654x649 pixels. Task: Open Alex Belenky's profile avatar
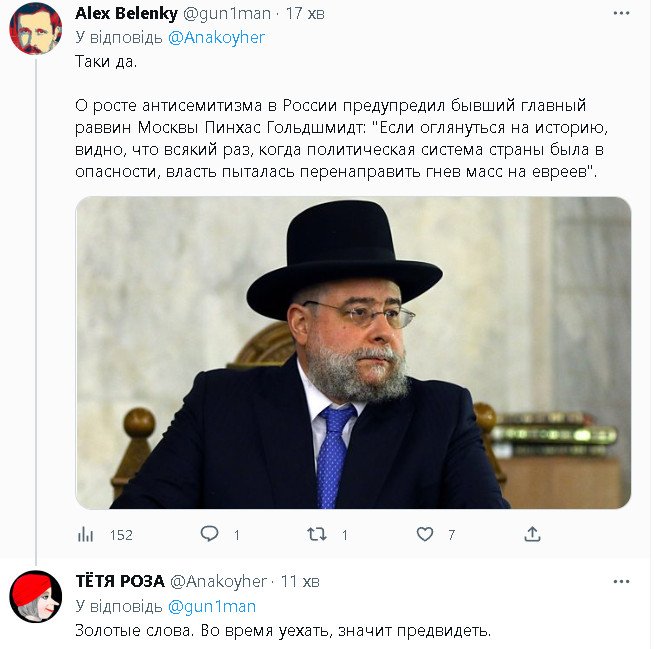(36, 29)
